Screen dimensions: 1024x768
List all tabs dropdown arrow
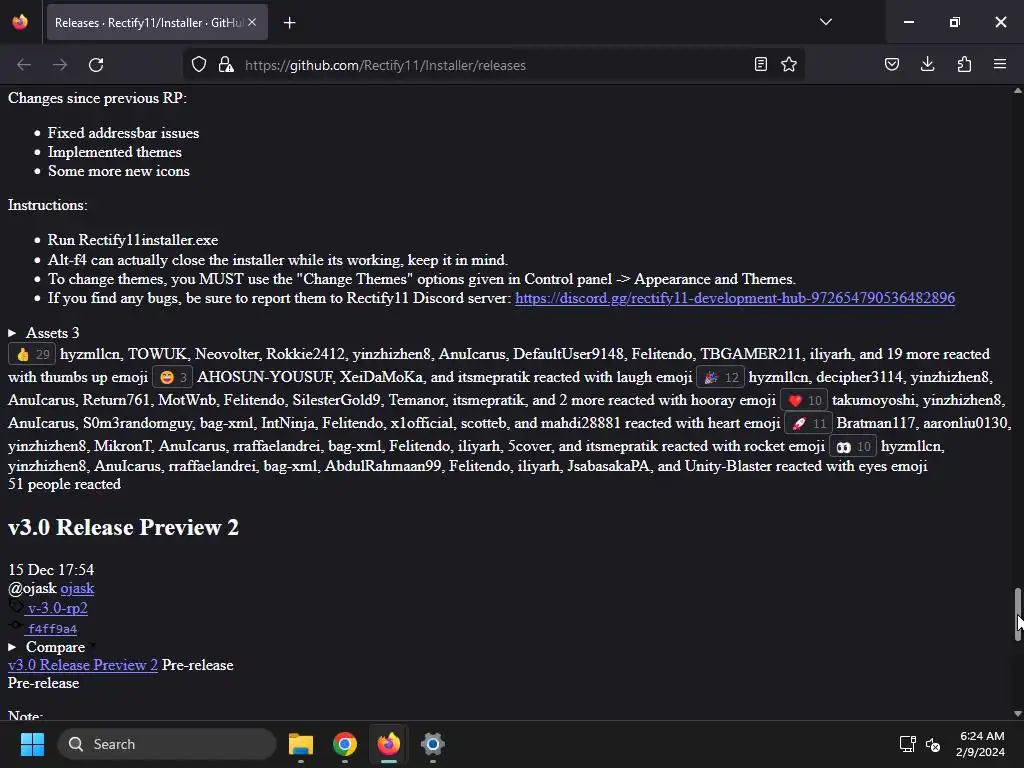coord(825,22)
